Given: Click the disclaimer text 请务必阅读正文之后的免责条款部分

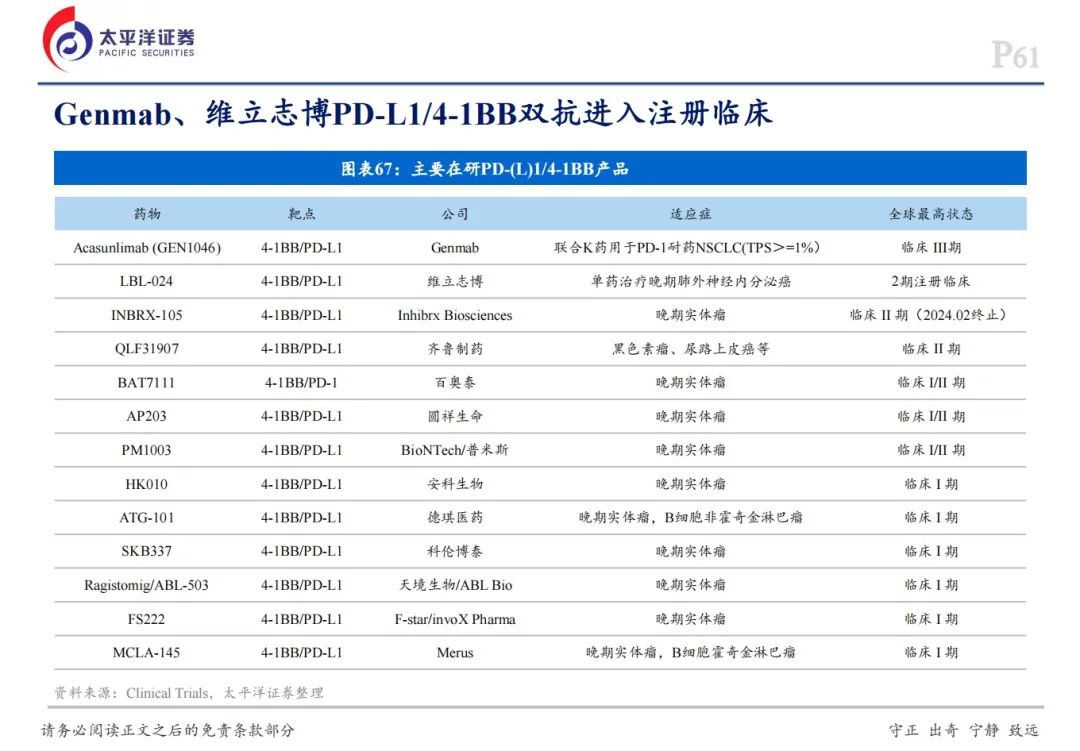Looking at the screenshot, I should [x=167, y=730].
